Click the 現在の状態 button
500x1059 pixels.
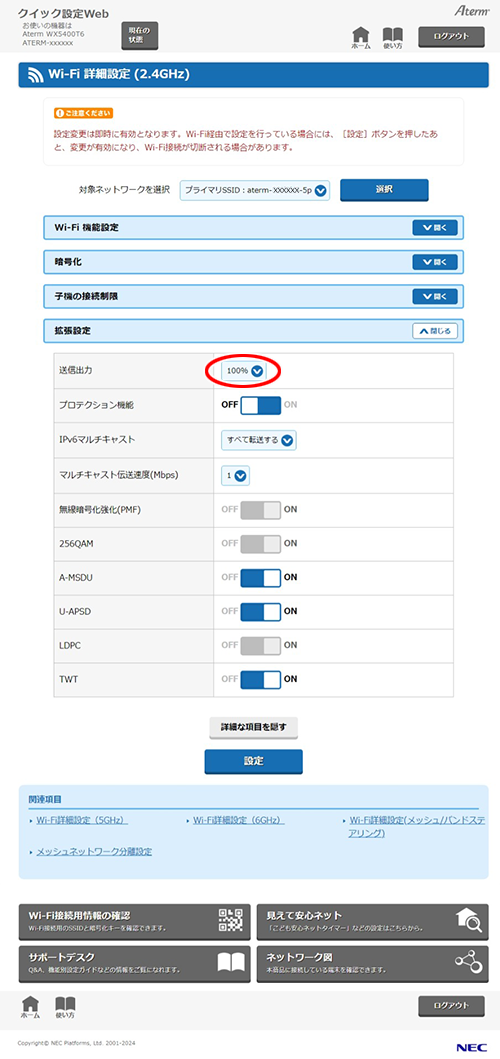pos(139,36)
